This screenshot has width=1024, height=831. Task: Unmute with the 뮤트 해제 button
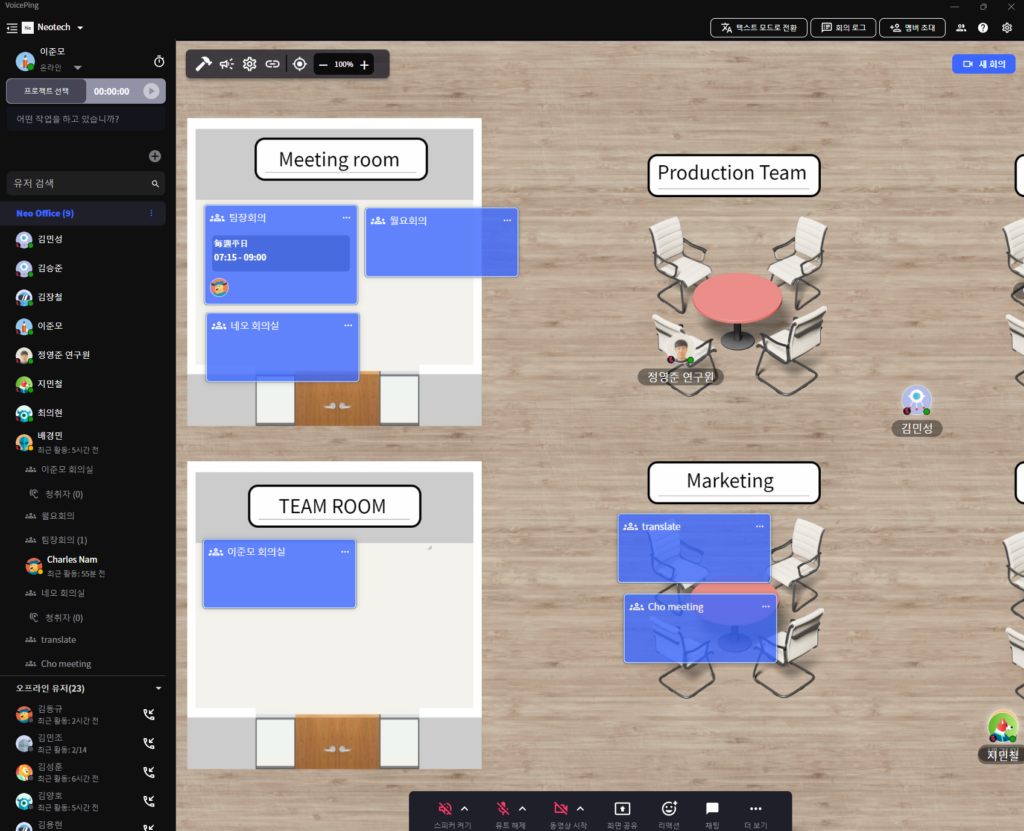[505, 808]
